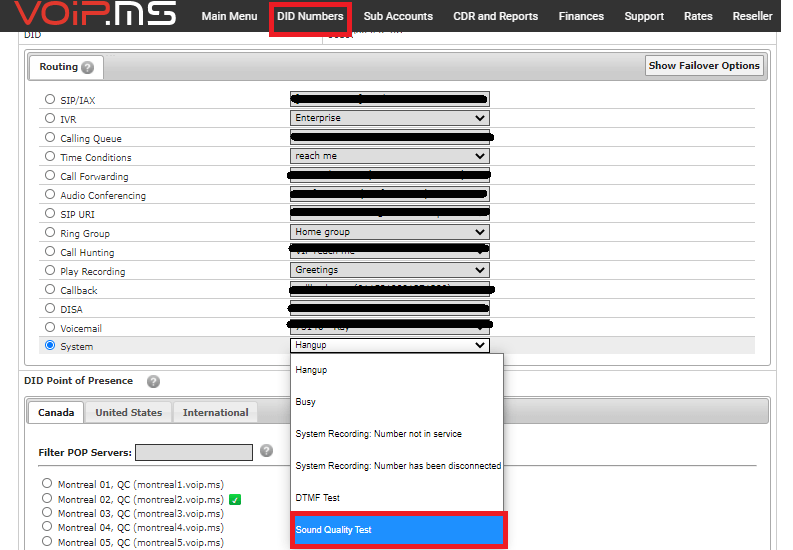Viewport: 793px width, 550px height.
Task: Click Show Failover Options button
Action: 704,66
